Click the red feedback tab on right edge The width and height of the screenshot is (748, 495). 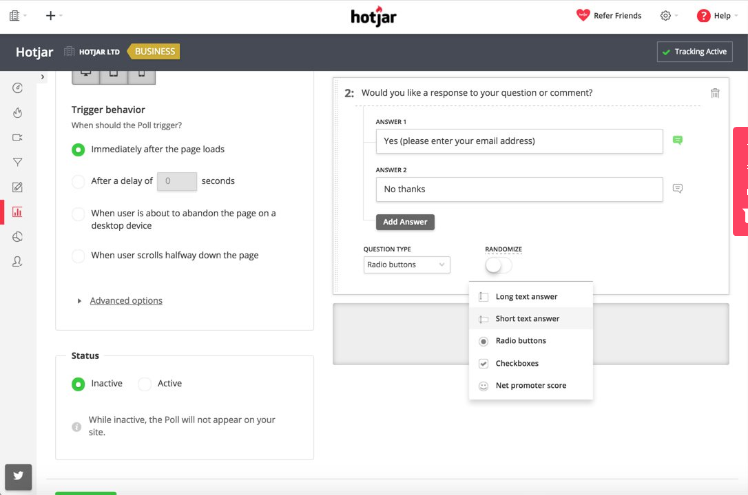[x=740, y=181]
